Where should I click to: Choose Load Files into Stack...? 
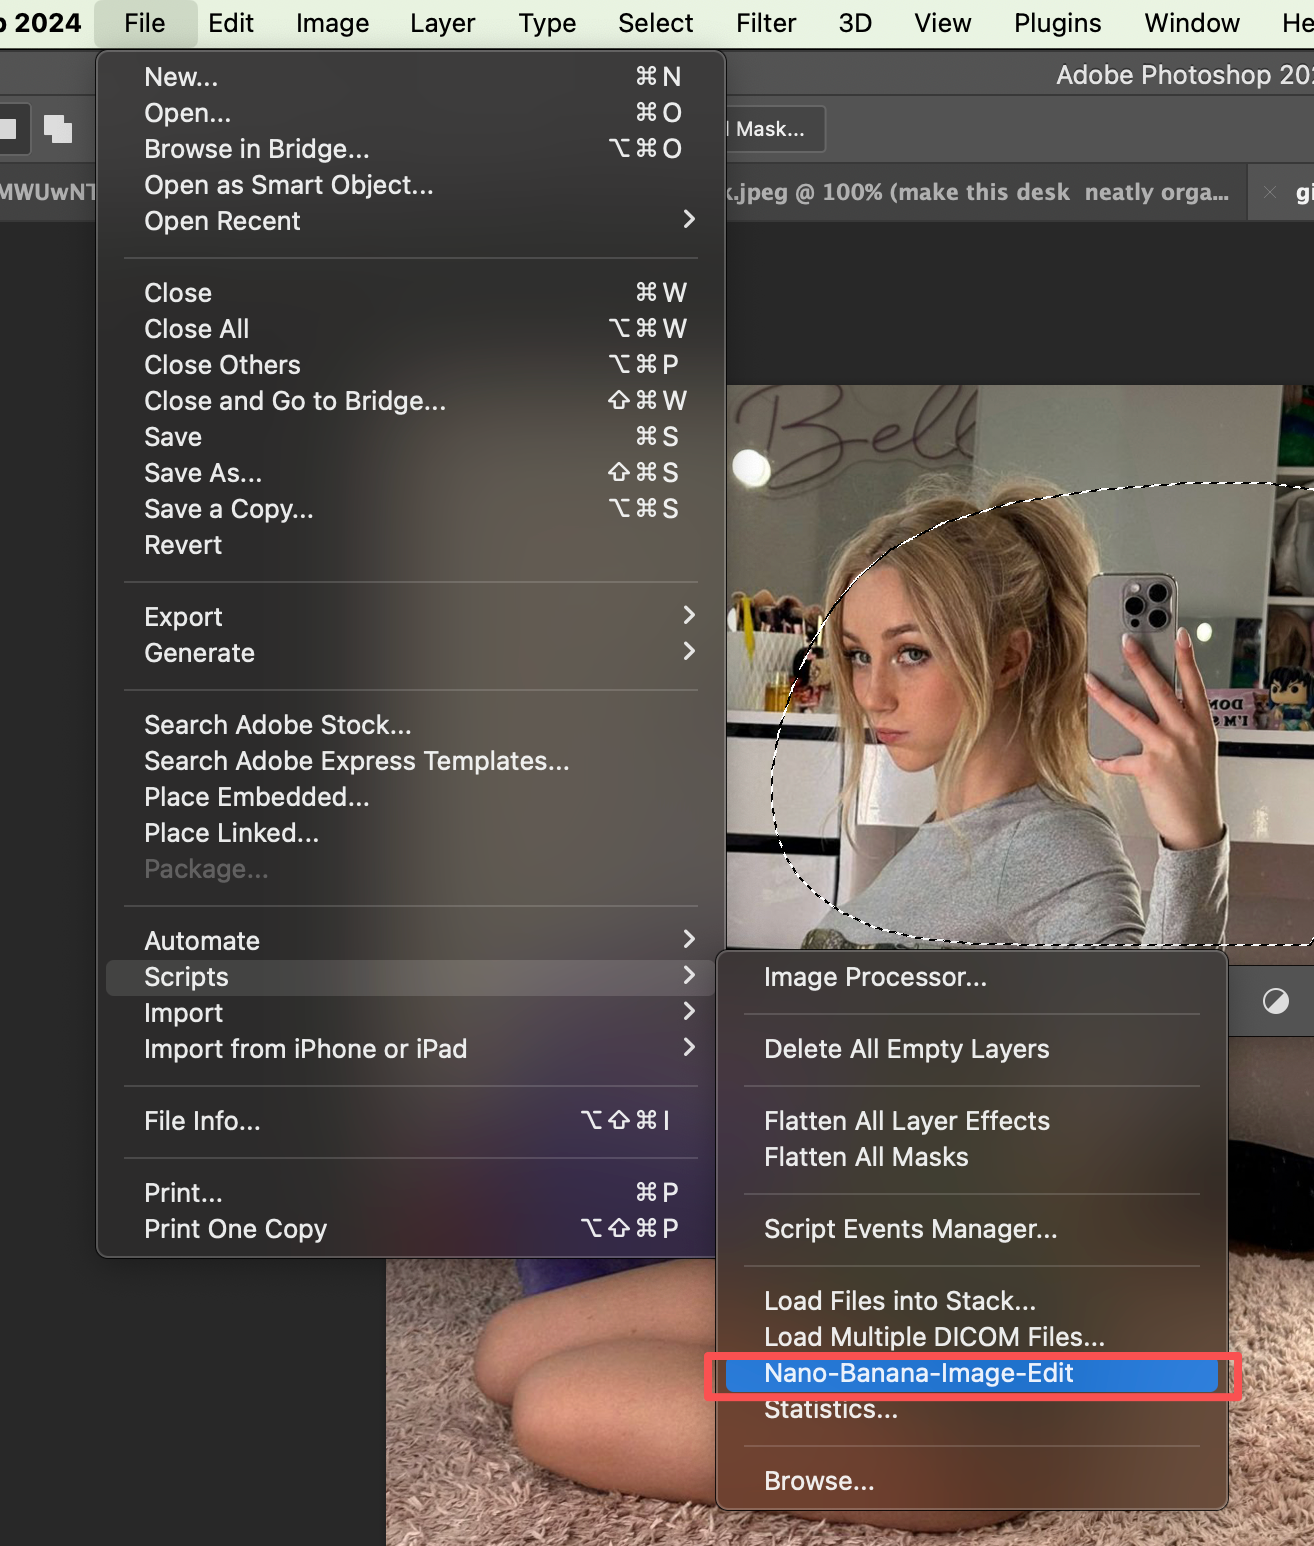972,1301
